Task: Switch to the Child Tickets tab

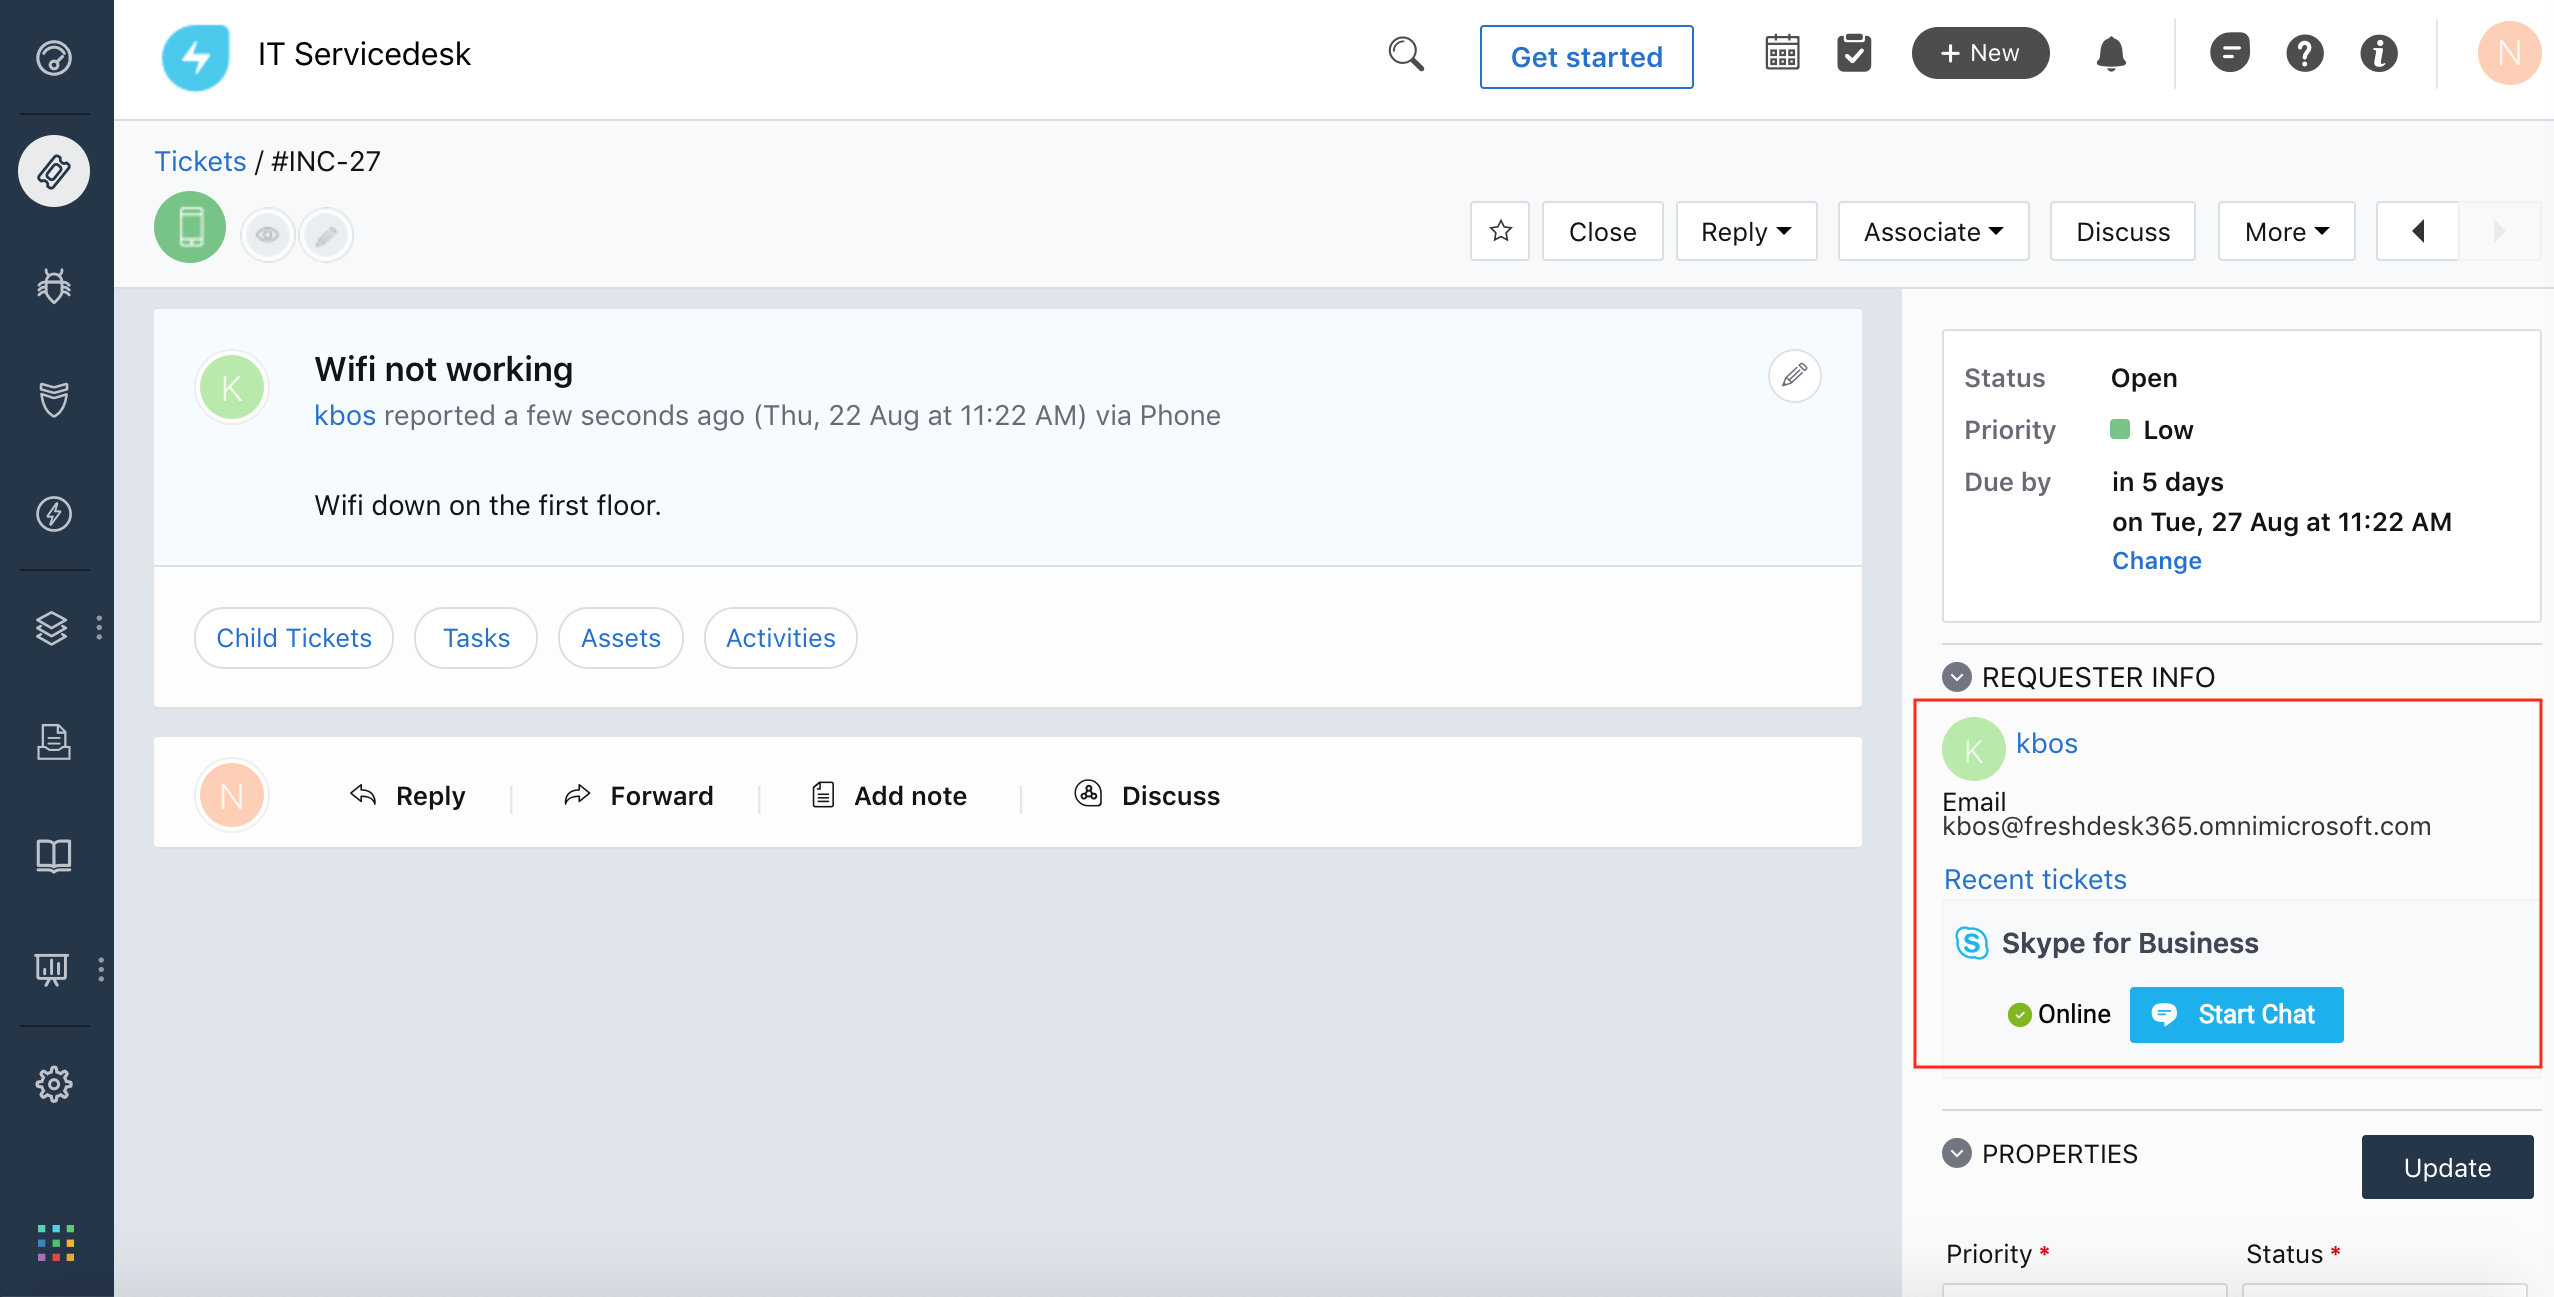Action: [293, 635]
